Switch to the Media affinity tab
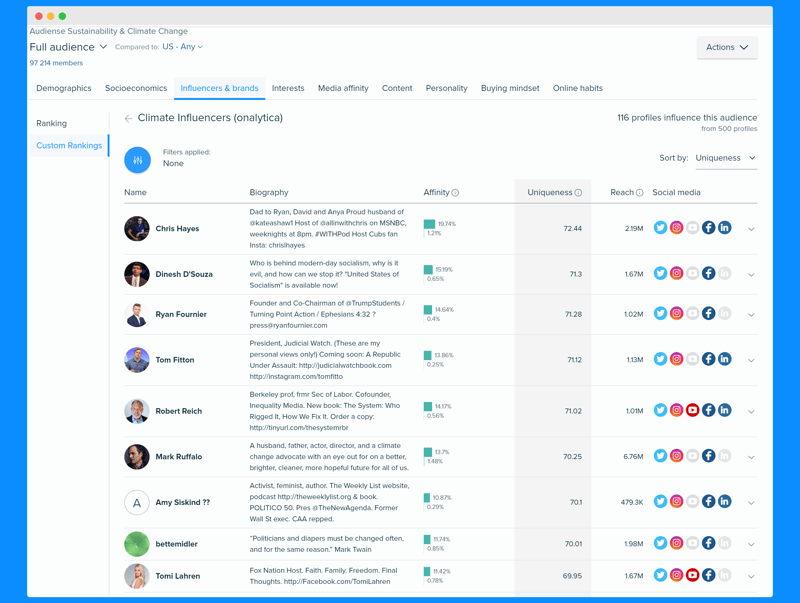The height and width of the screenshot is (603, 800). pyautogui.click(x=343, y=88)
